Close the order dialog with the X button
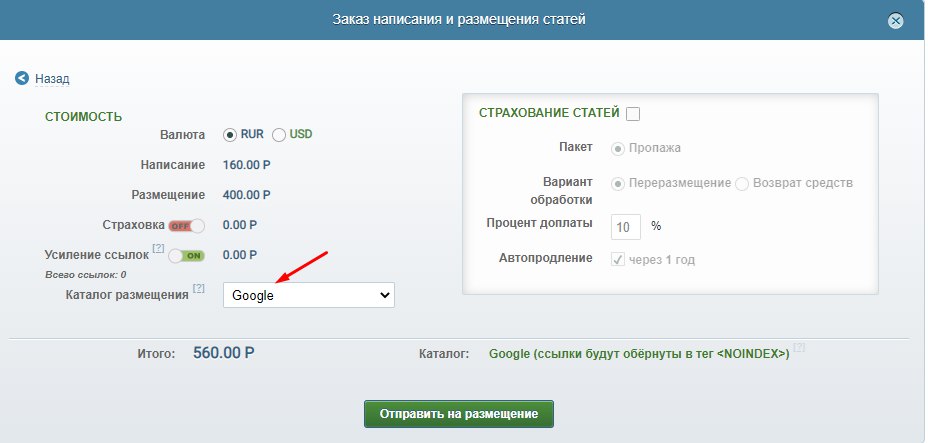The height and width of the screenshot is (443, 928). (895, 21)
